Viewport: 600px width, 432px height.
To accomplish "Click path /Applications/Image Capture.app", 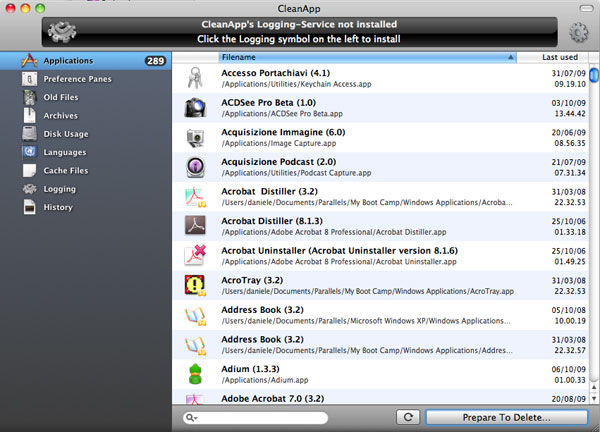I will click(279, 143).
